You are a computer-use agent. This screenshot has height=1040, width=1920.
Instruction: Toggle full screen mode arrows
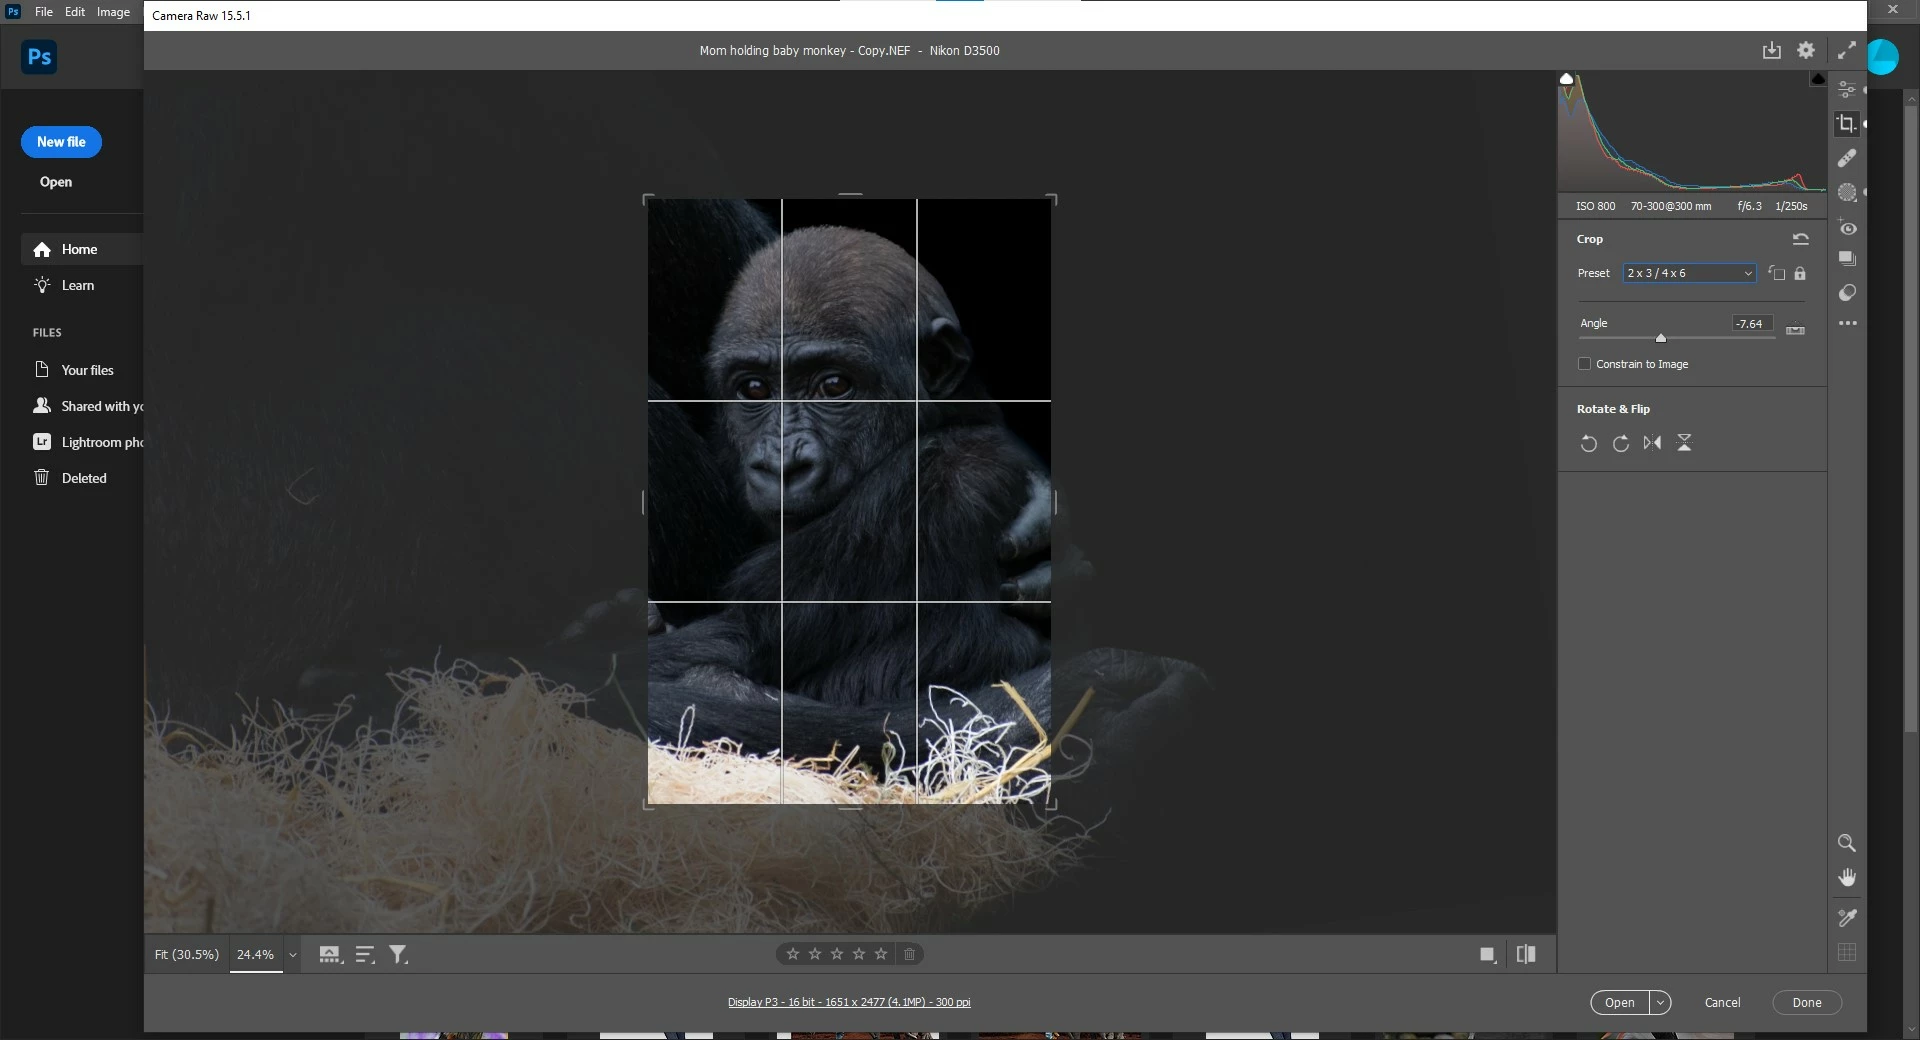[x=1846, y=50]
